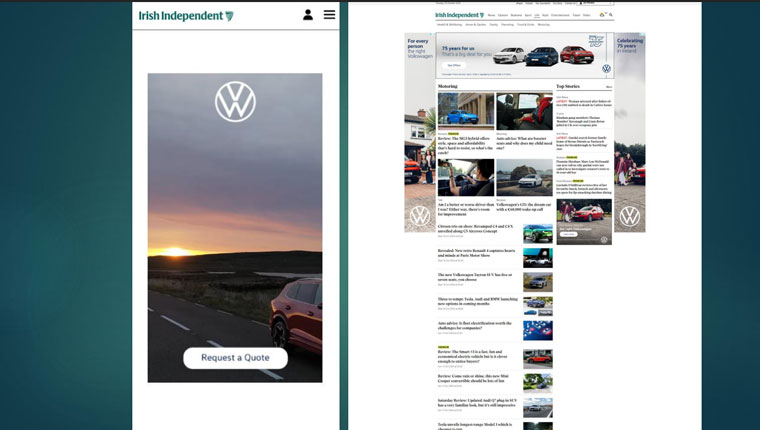Click the See Offers button in banner ad
Screen dimensions: 760x430
click(454, 65)
